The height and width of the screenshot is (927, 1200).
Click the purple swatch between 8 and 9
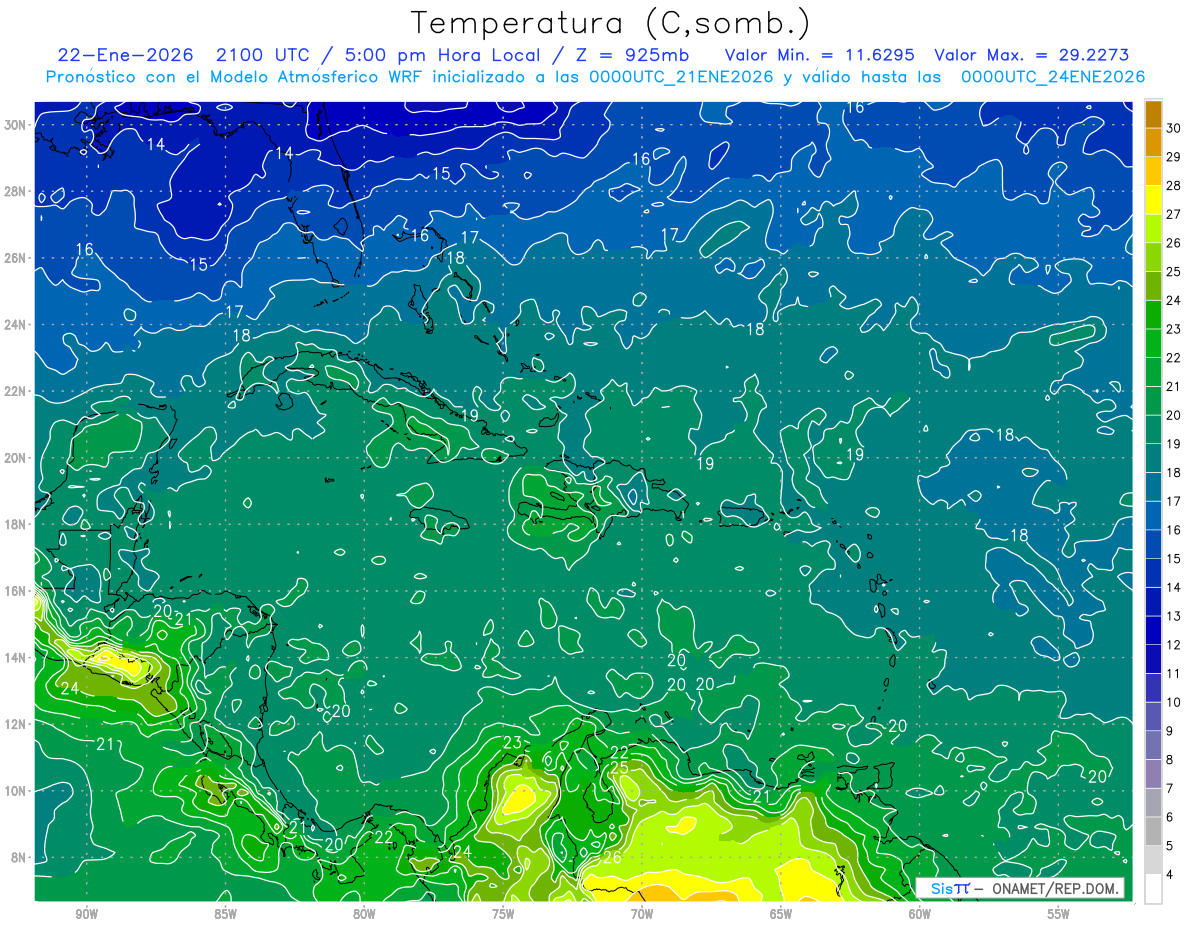coord(1153,745)
